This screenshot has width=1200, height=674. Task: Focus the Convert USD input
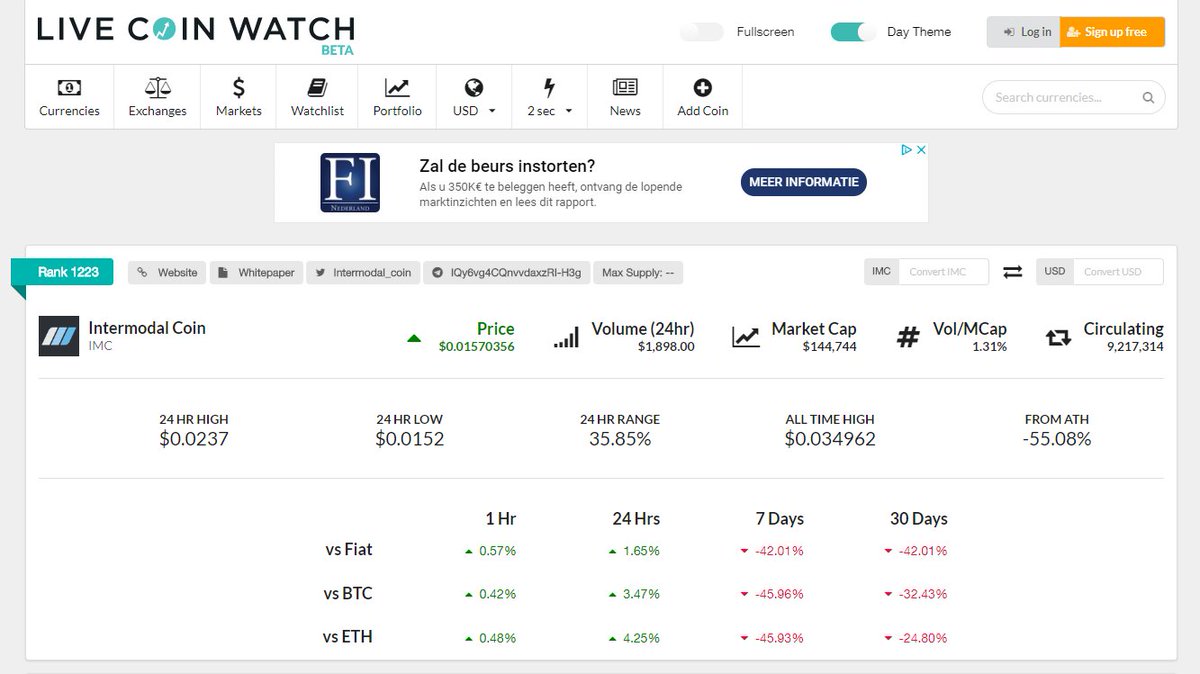(1118, 272)
